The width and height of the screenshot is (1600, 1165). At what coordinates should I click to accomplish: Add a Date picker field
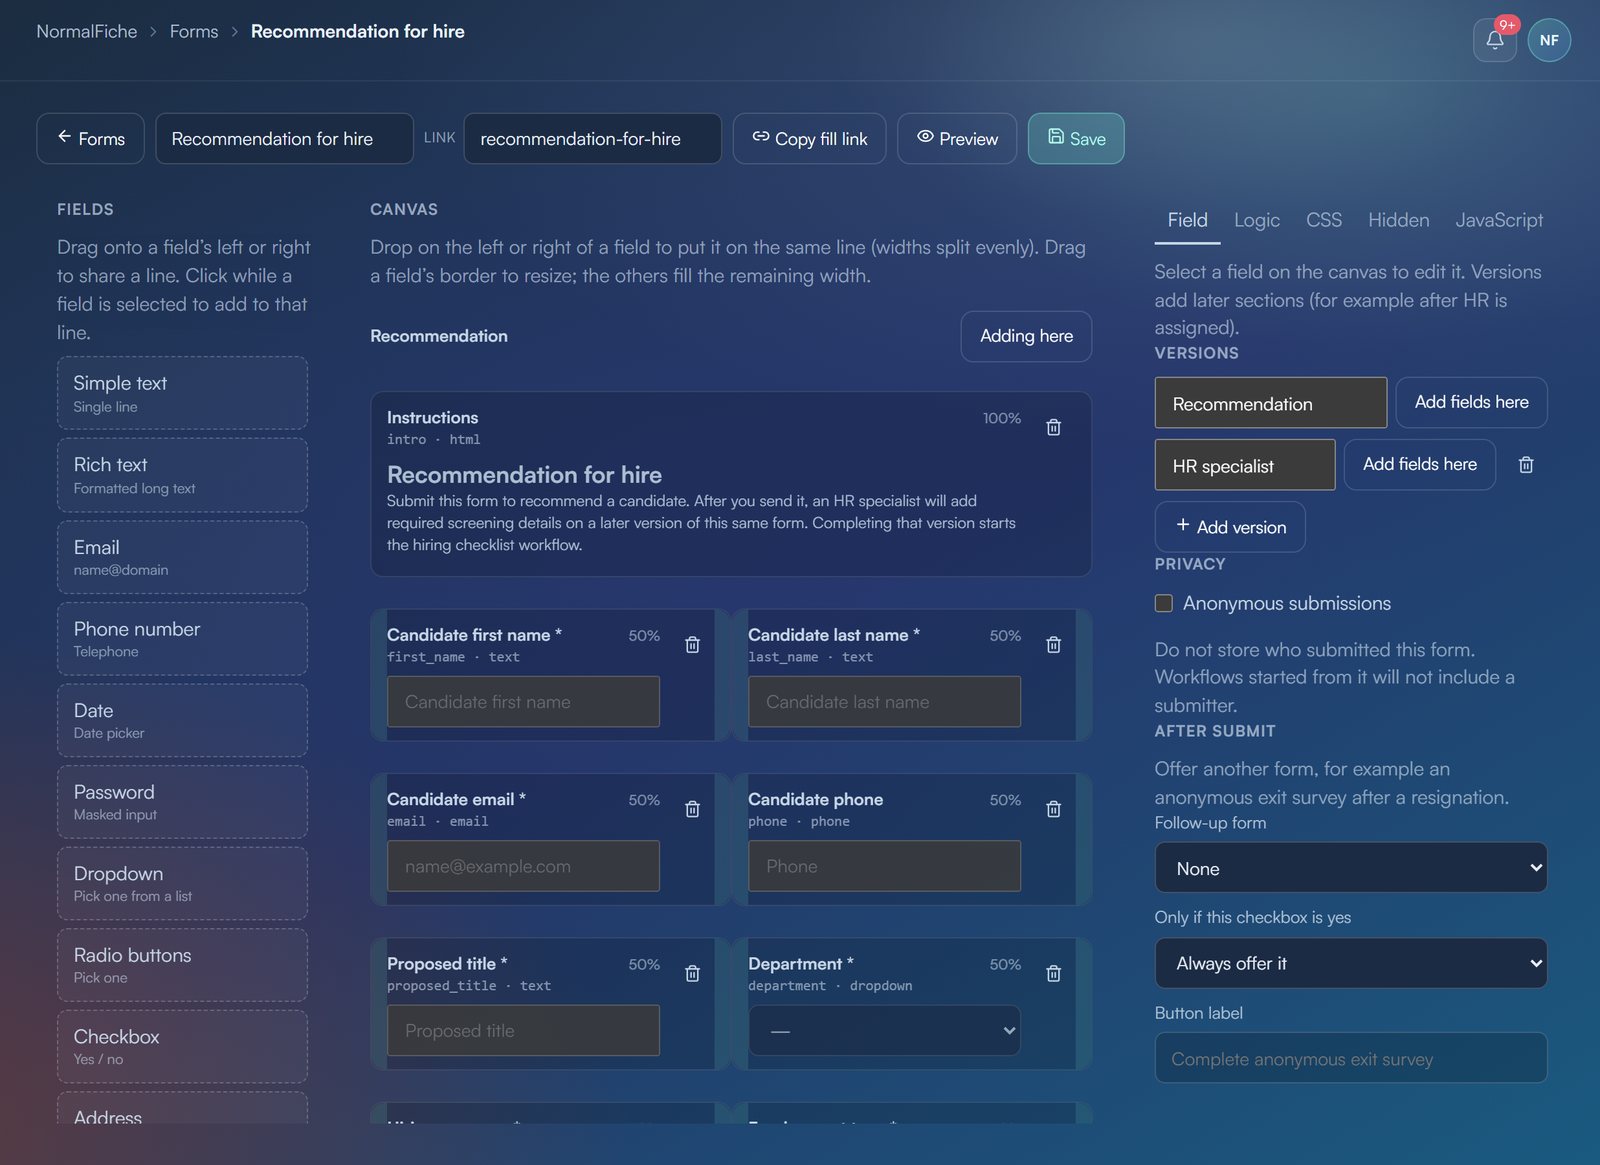click(x=182, y=720)
